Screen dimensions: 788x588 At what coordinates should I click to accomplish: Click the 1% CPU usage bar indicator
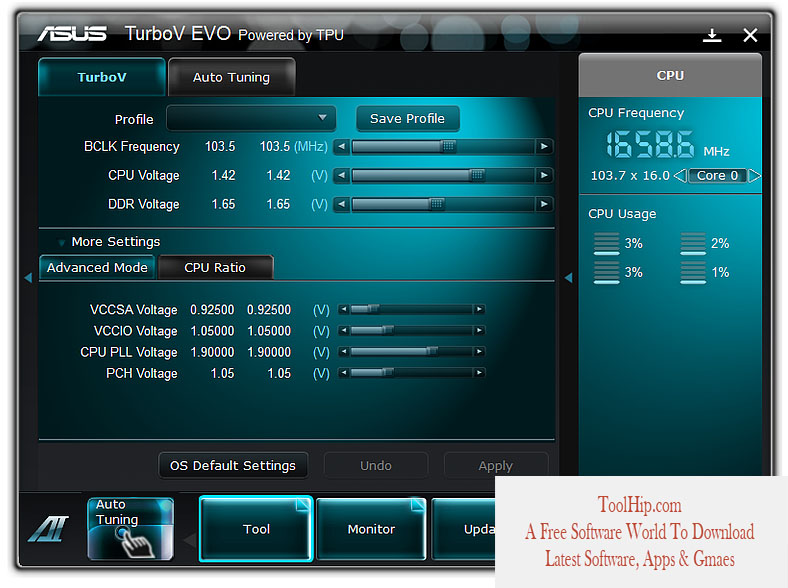click(x=693, y=272)
